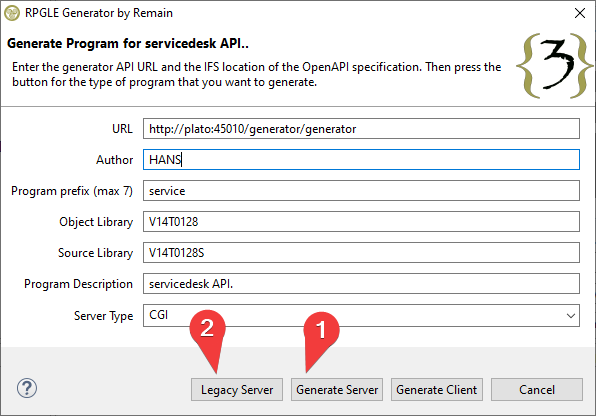
Task: Click the 'Program prefix (max 7)' label
Action: 72,191
